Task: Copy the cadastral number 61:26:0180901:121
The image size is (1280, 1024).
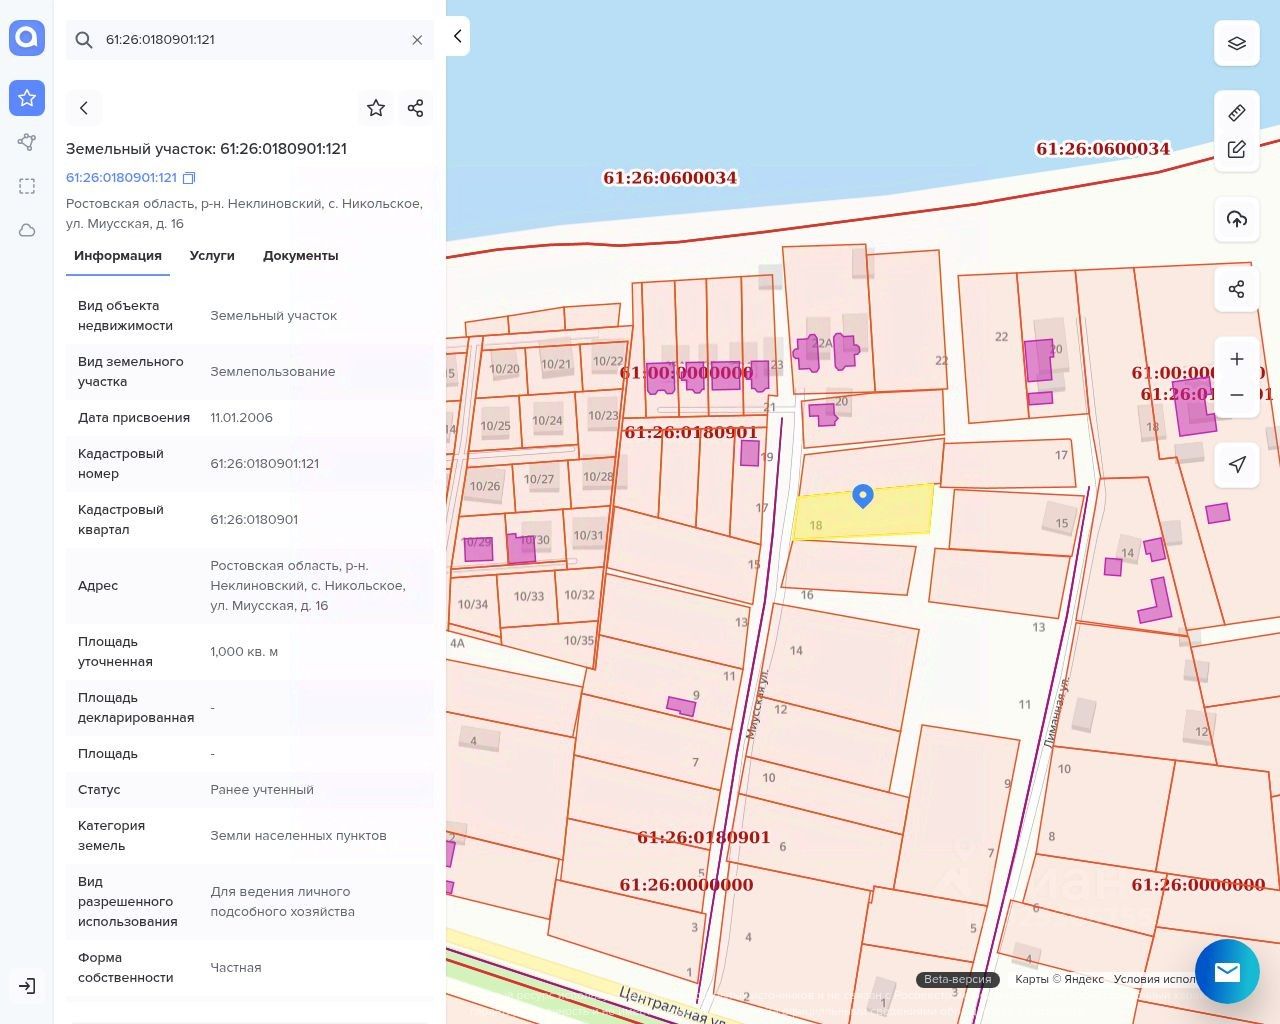Action: point(189,178)
